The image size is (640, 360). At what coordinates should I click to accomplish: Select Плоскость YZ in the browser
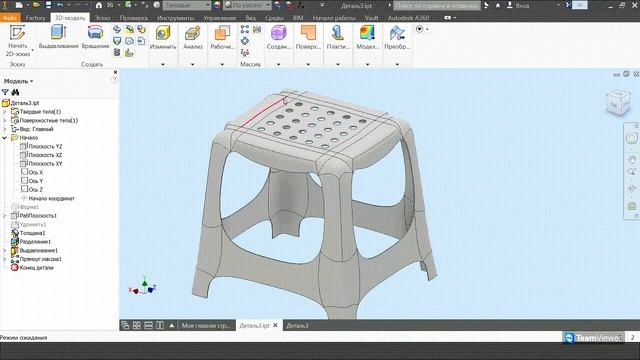(45, 146)
